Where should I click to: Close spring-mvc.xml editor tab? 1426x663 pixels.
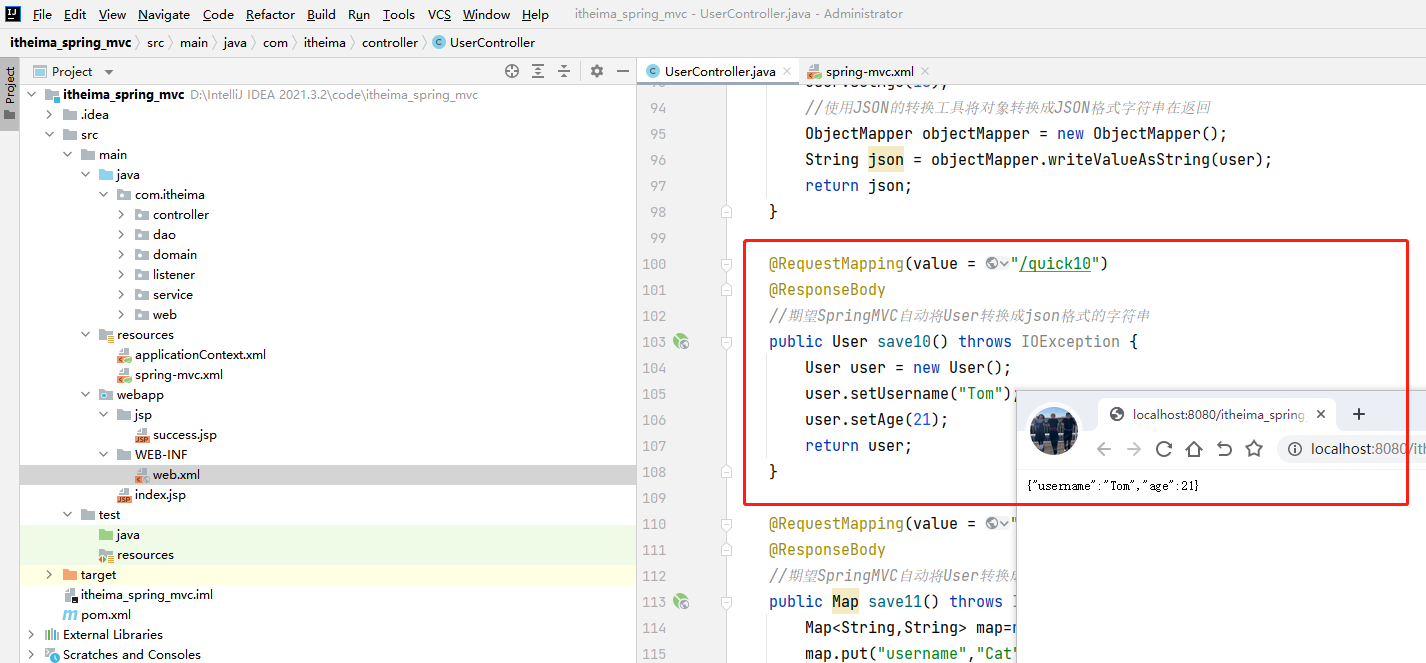coord(925,71)
